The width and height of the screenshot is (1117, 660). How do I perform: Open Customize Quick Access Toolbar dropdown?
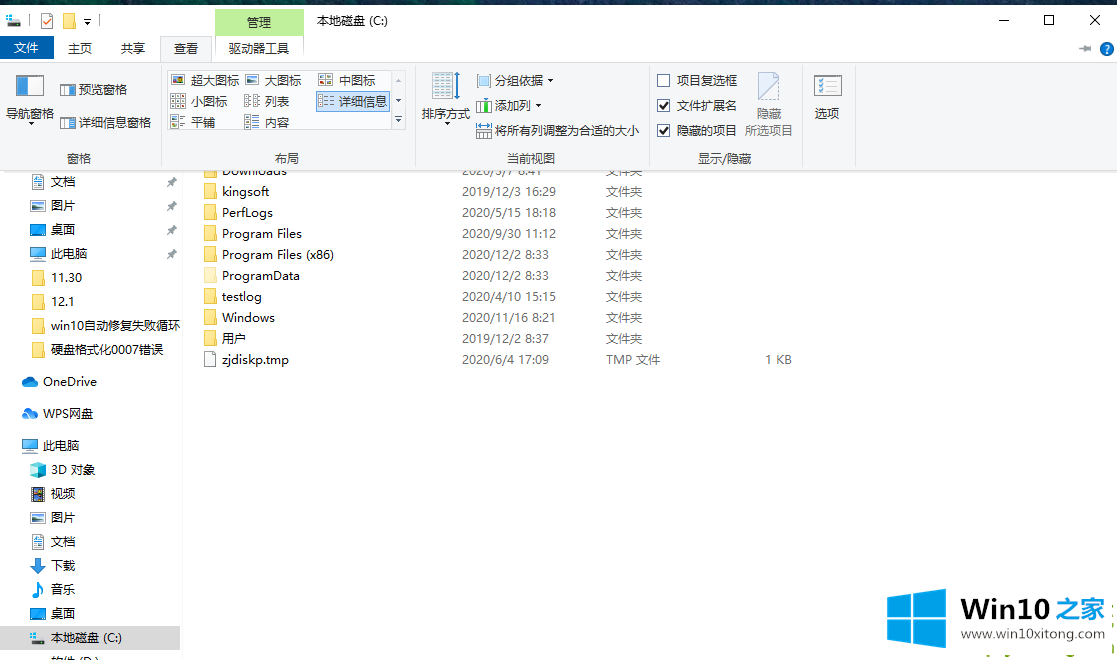coord(88,22)
